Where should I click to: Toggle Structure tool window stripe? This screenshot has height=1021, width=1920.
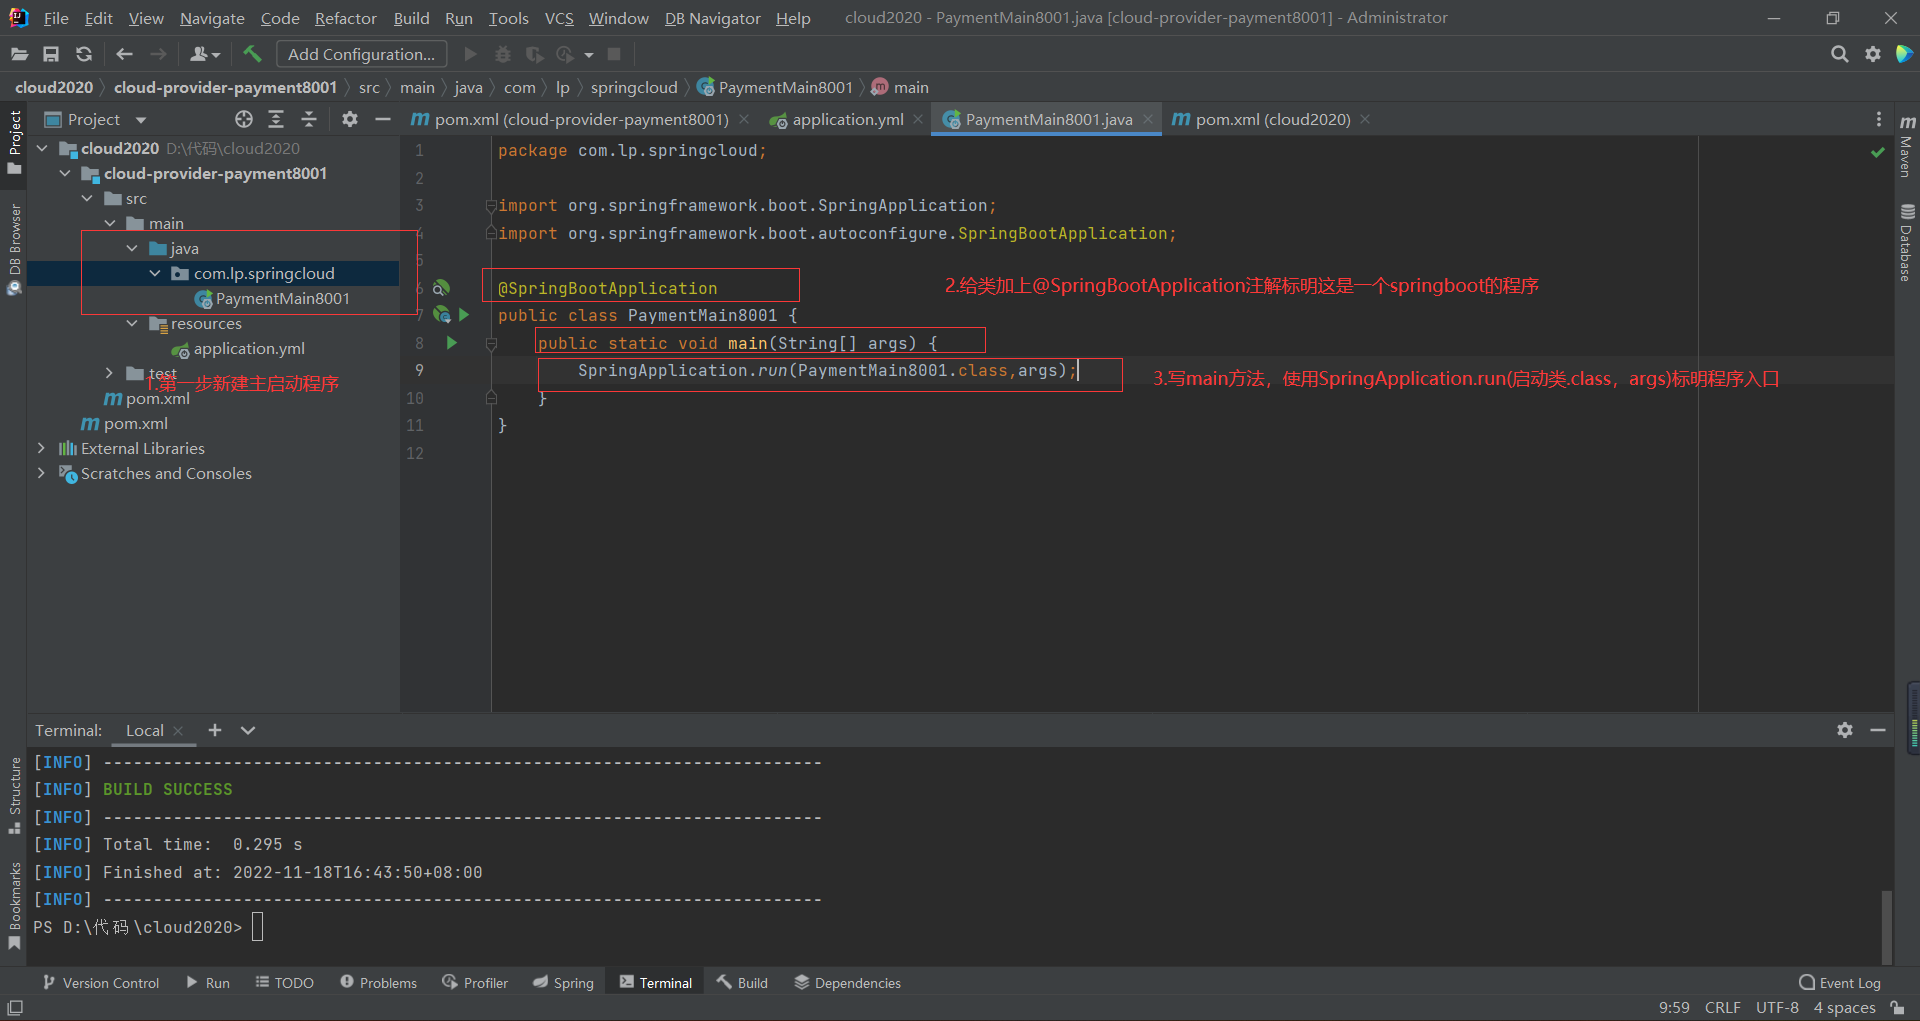15,795
